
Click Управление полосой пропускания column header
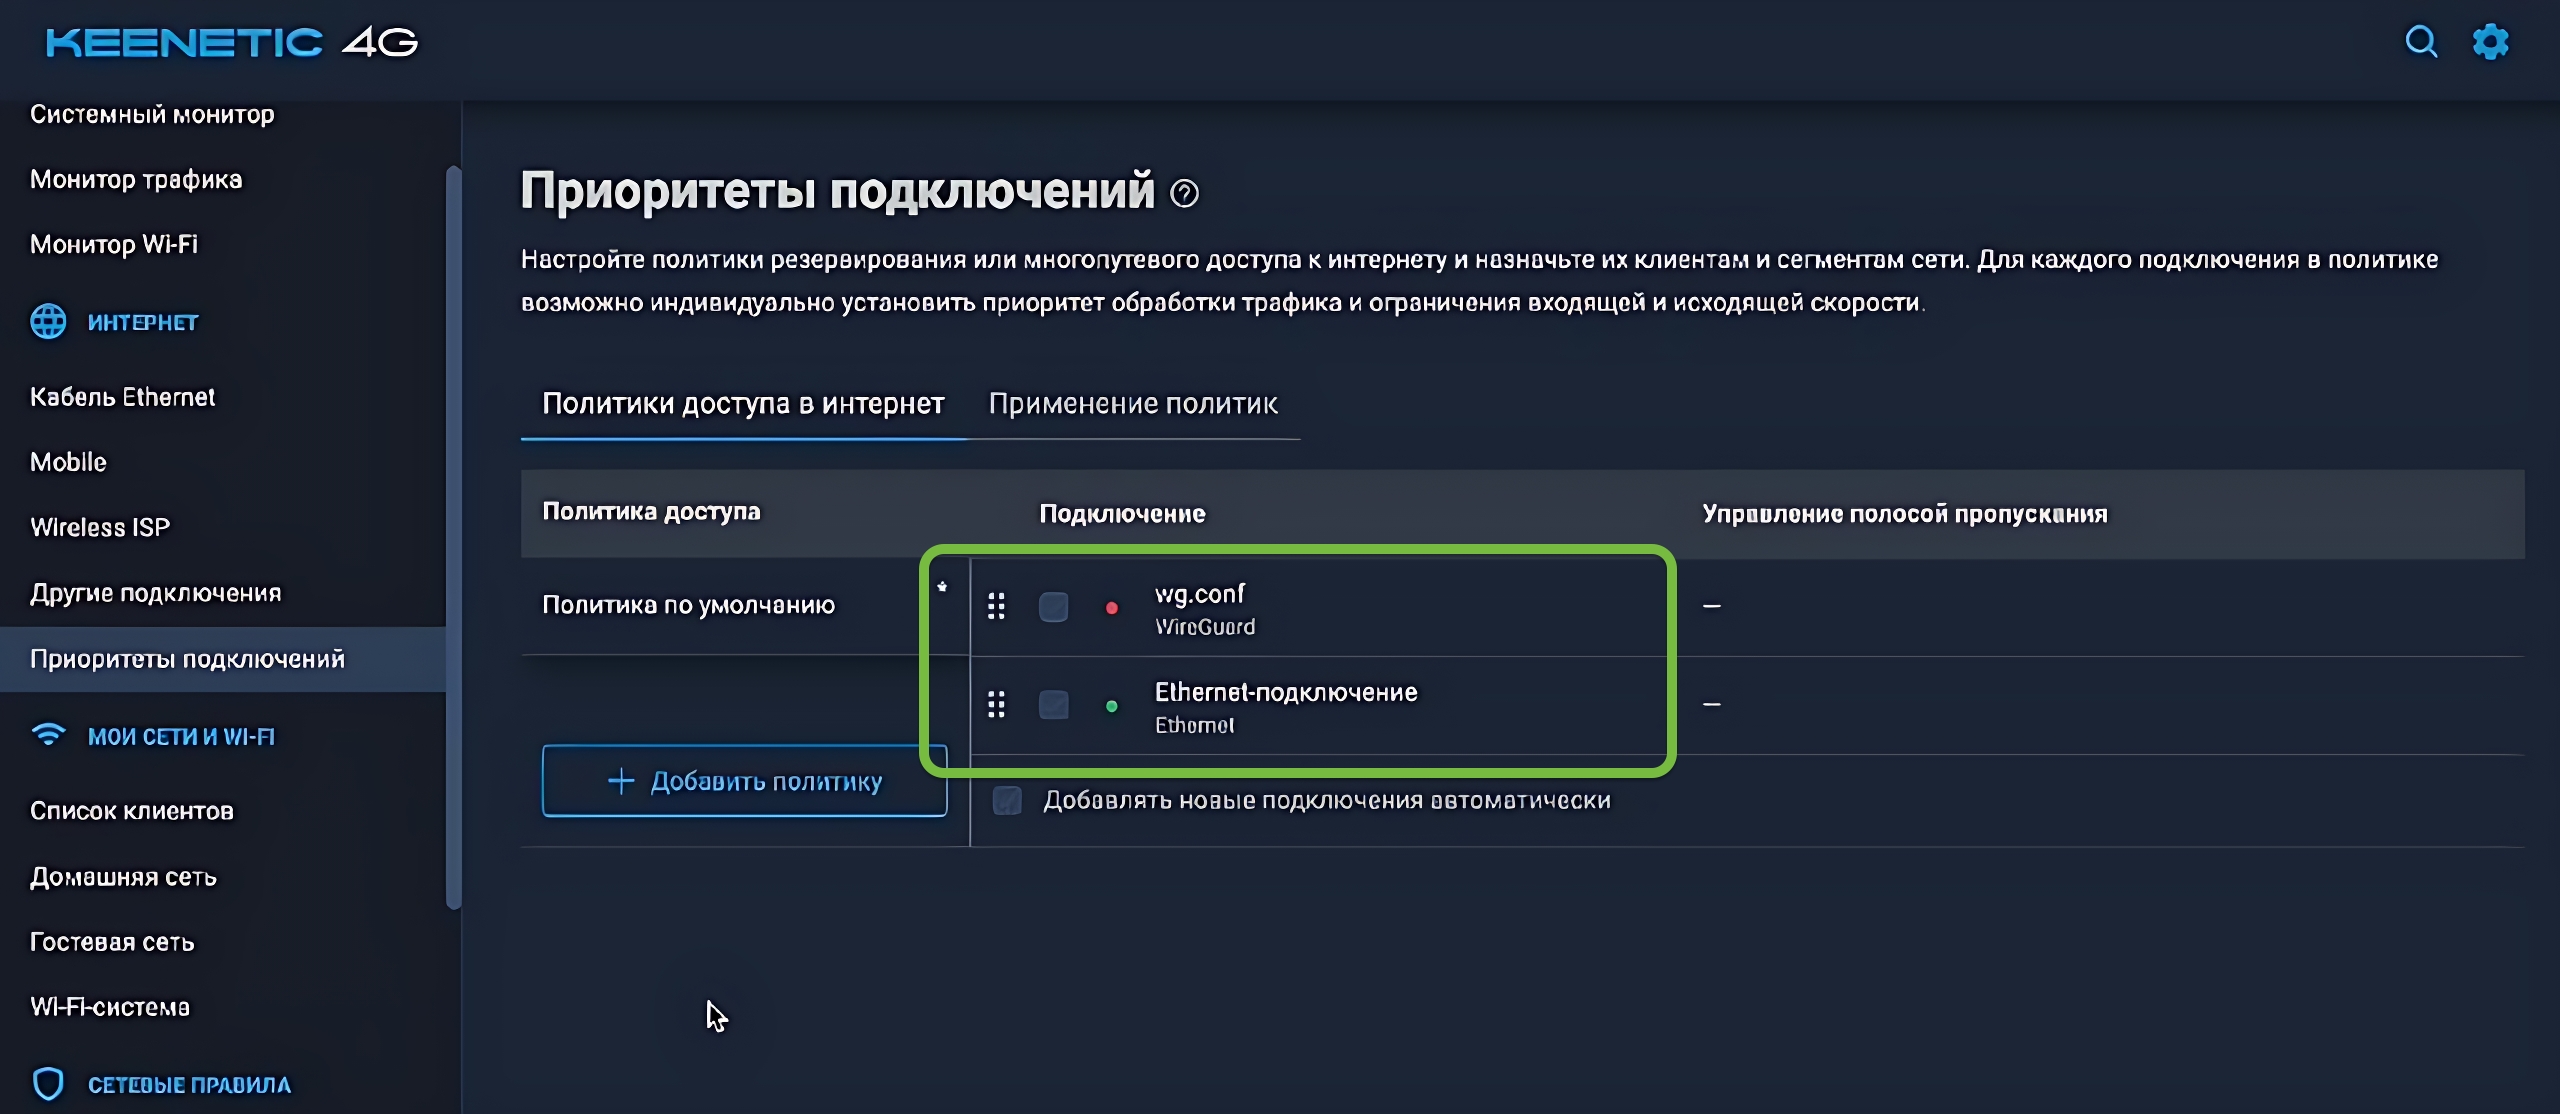(x=1905, y=514)
